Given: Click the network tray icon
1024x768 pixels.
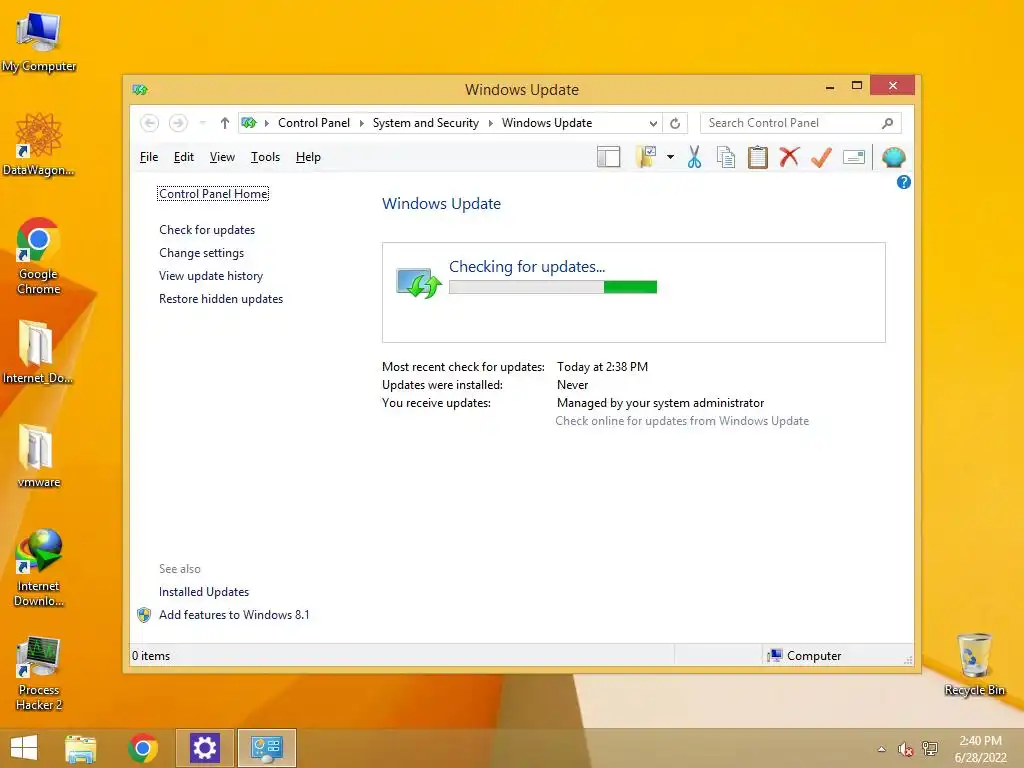Looking at the screenshot, I should [x=930, y=749].
